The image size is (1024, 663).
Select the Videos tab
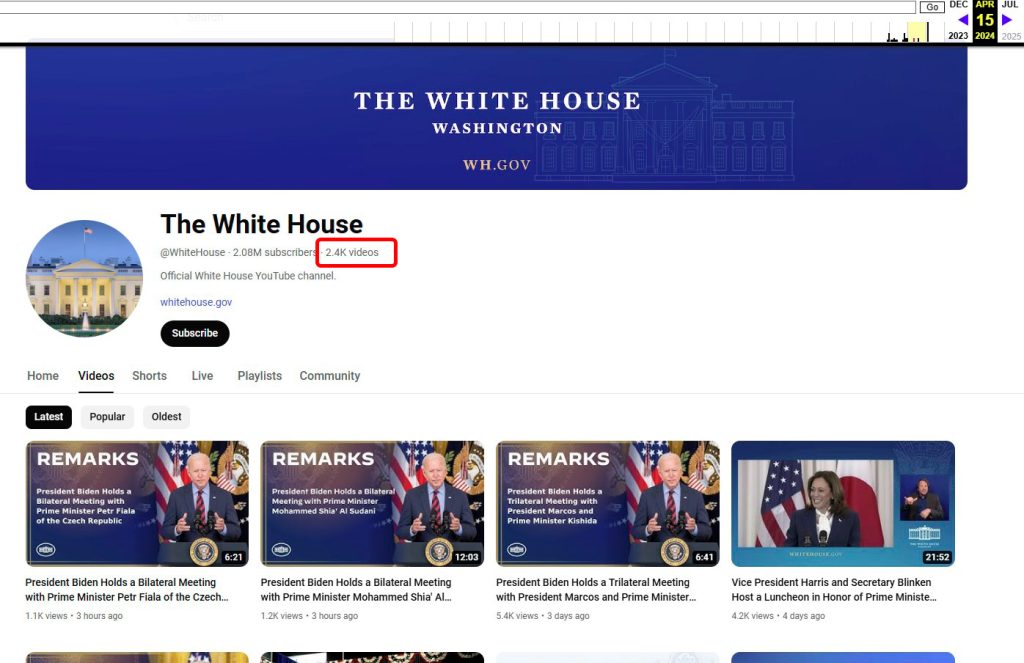coord(96,376)
